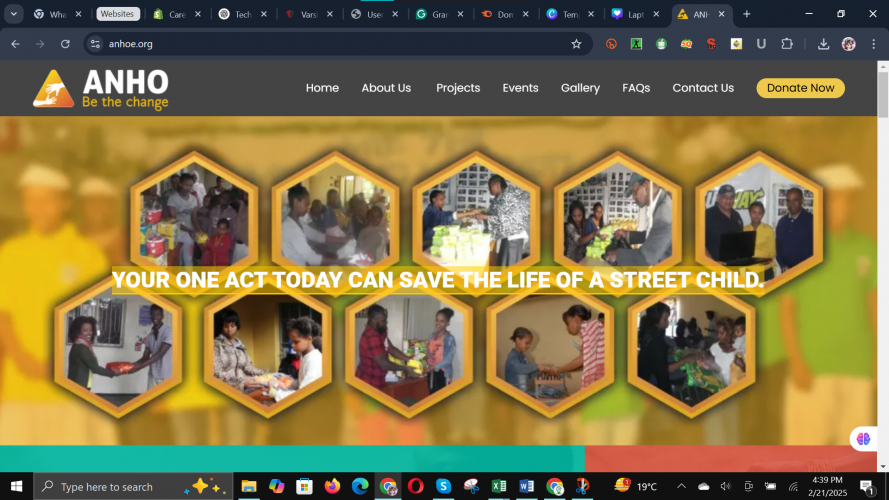Switch to the Varsi tab
This screenshot has width=889, height=500.
308,14
